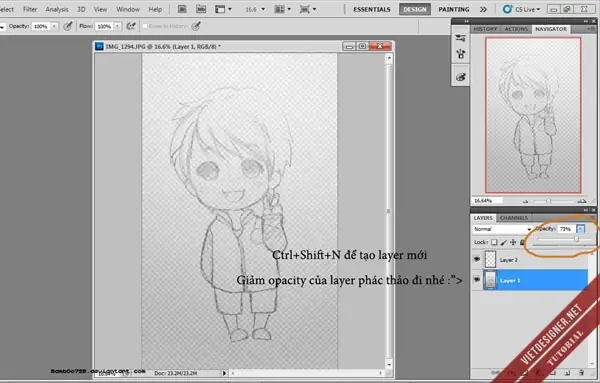
Task: Collapse the icon dock with double arrows
Action: click(466, 21)
